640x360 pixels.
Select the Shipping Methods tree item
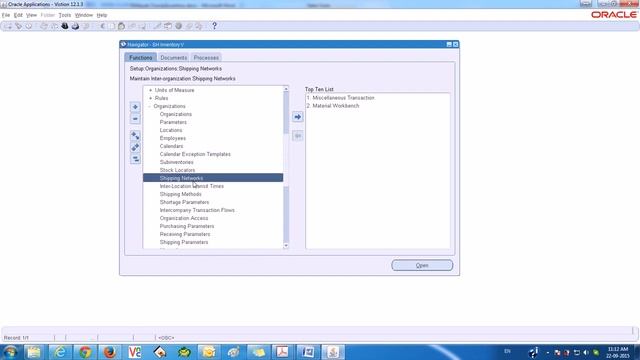(x=180, y=194)
